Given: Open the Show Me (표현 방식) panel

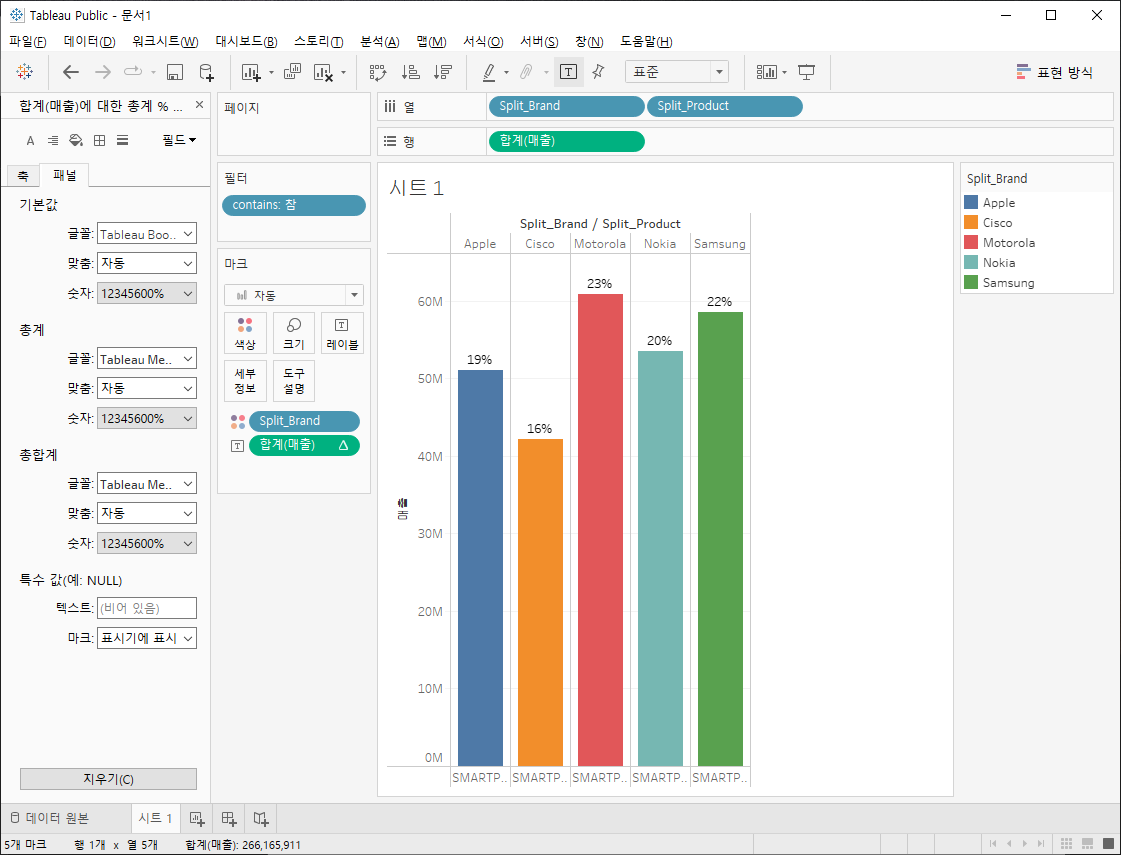Looking at the screenshot, I should point(1055,71).
